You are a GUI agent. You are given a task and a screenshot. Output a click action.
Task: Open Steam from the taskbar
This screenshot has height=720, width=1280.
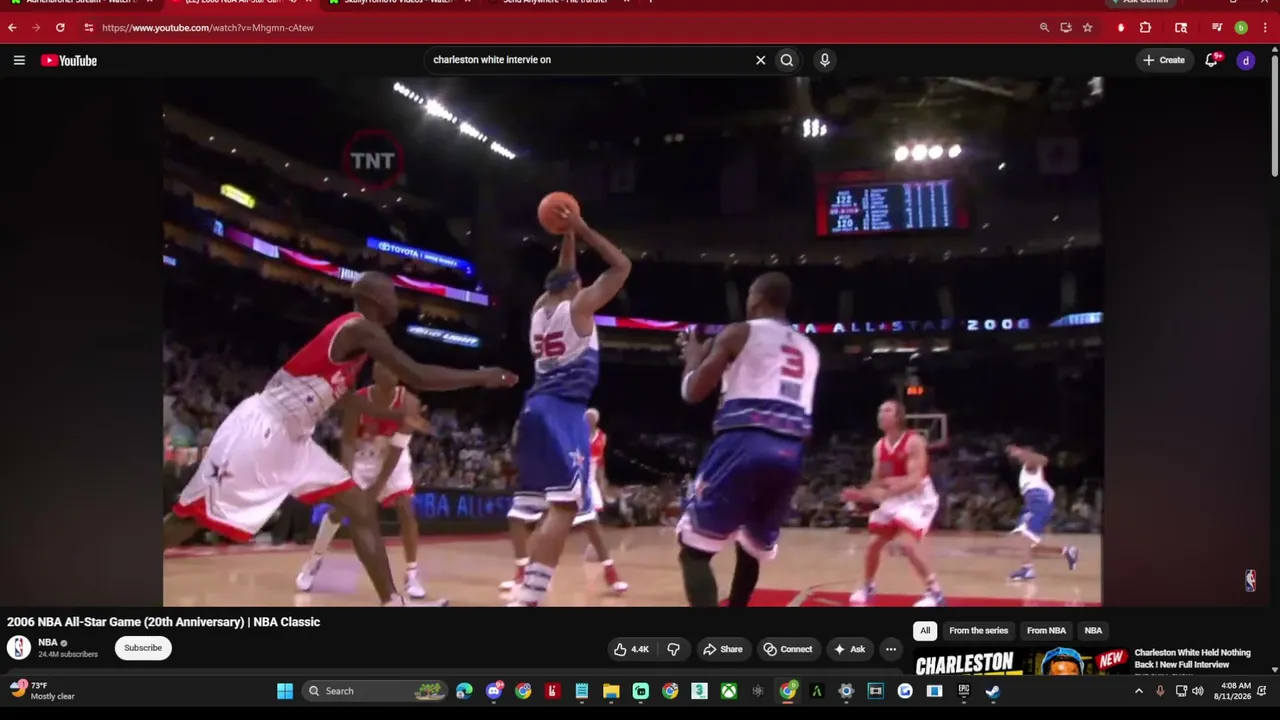click(993, 691)
